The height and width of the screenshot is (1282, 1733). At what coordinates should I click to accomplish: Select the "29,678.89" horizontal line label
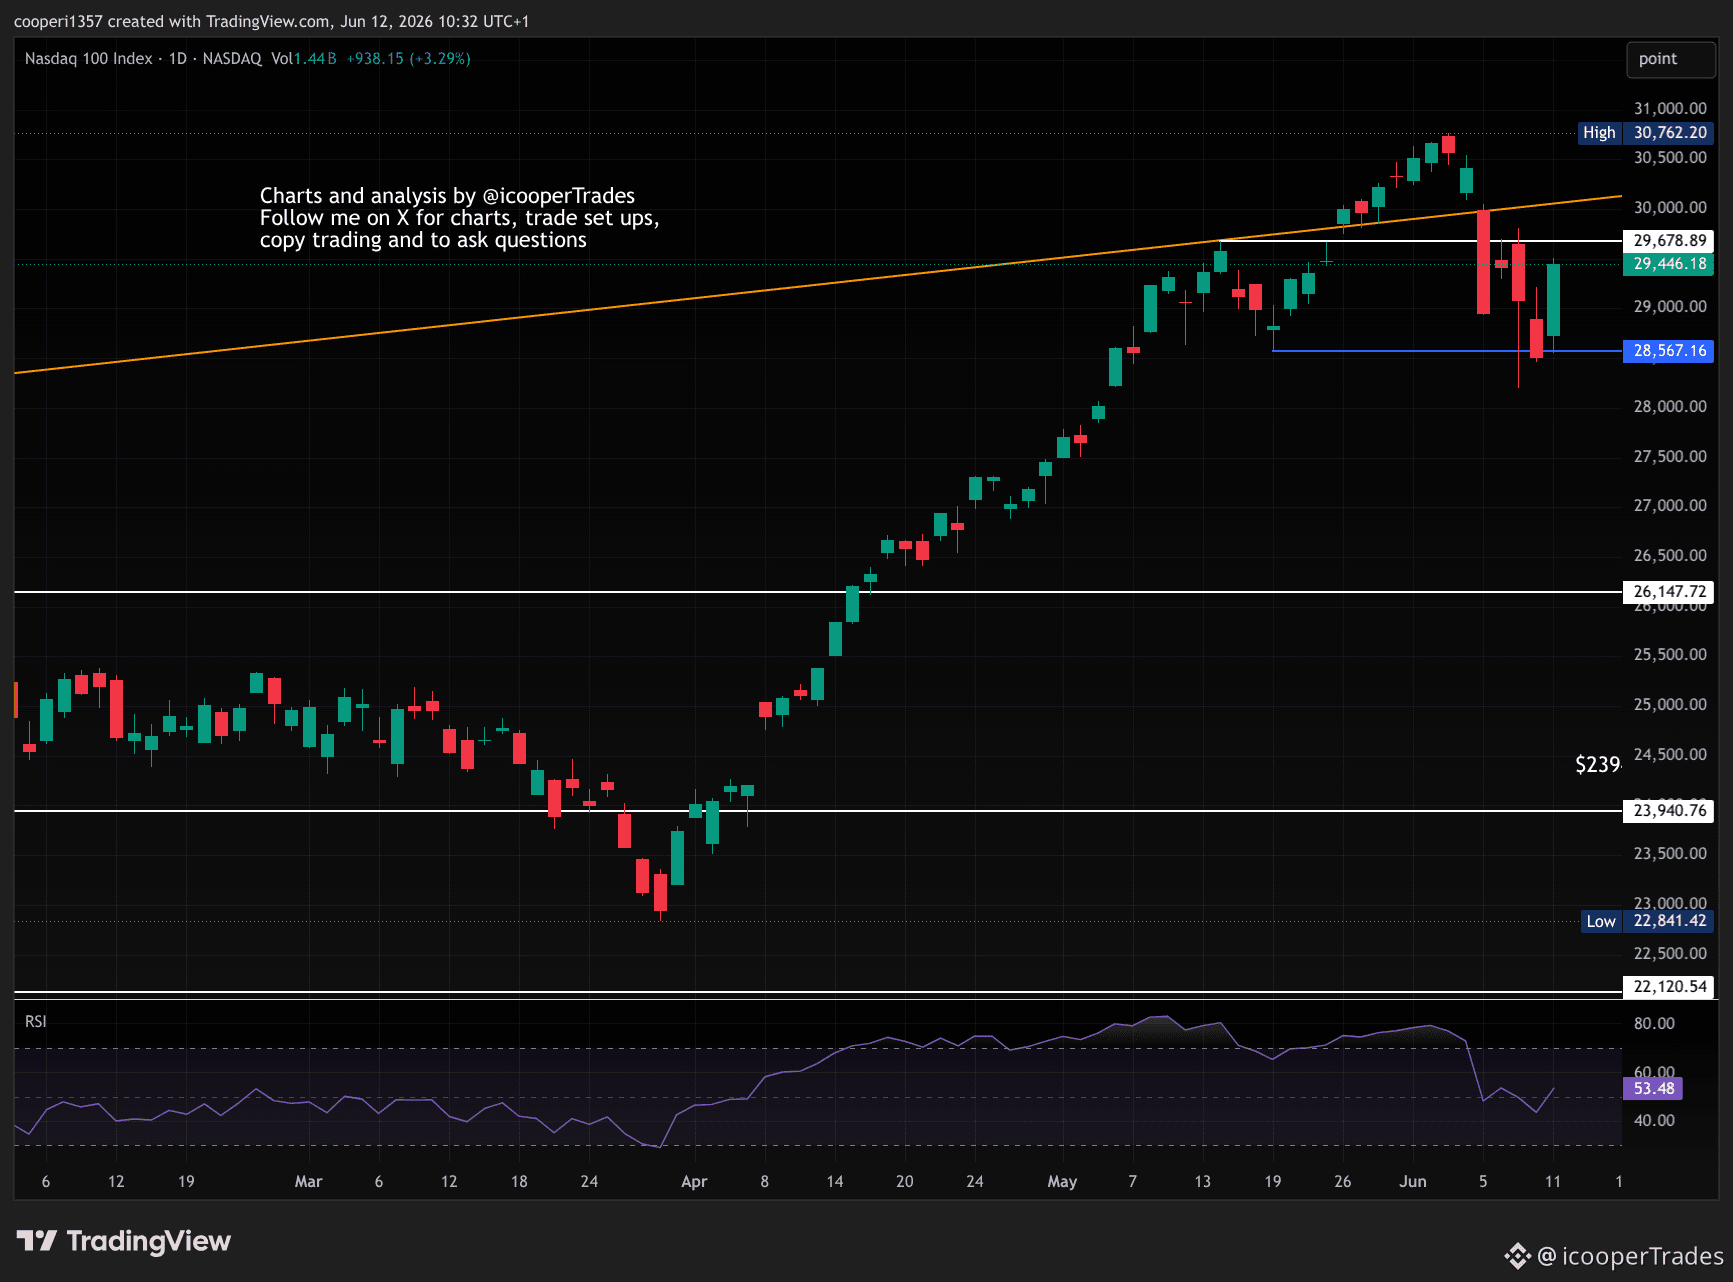point(1669,241)
